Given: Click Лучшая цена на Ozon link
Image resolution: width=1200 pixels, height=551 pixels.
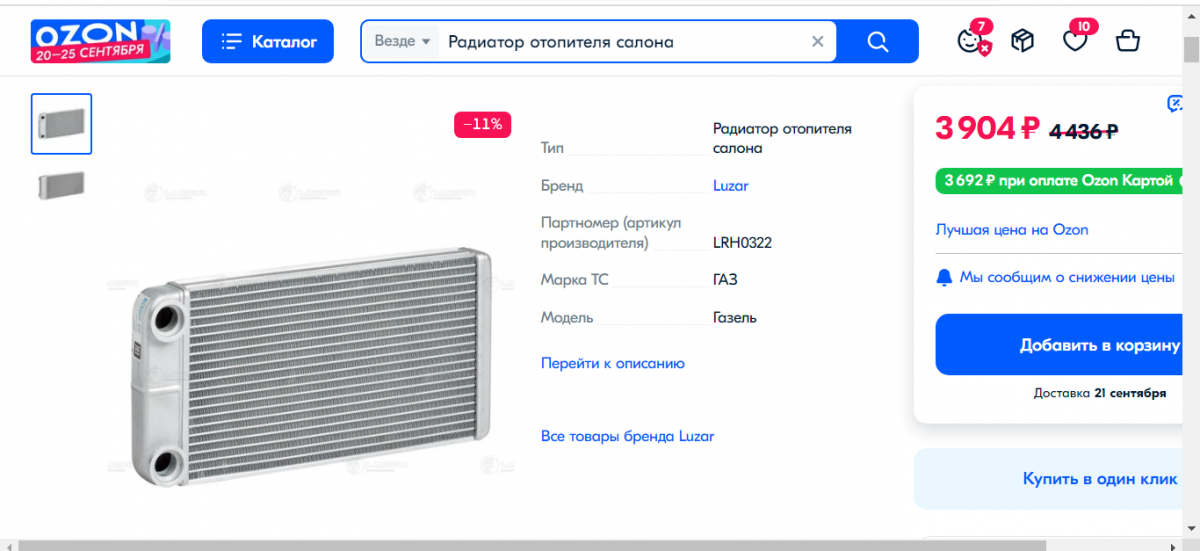Looking at the screenshot, I should coord(1011,230).
